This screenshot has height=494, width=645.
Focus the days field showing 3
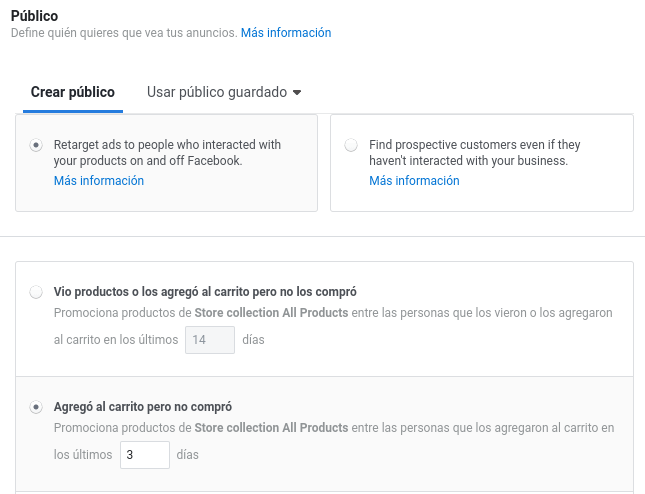click(145, 455)
